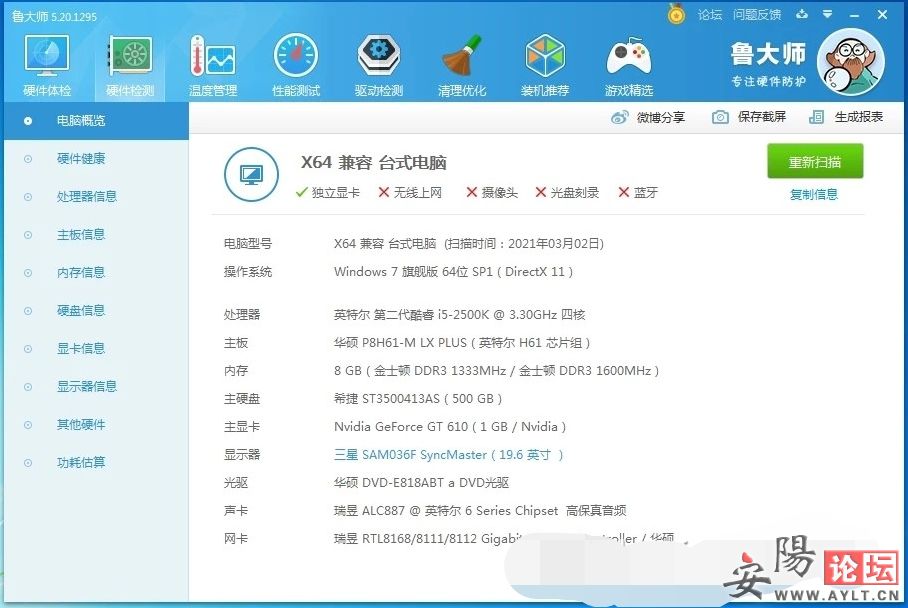Click the 瑞昱 RTL8168/8111/8112 network card value
The height and width of the screenshot is (608, 908).
point(504,539)
